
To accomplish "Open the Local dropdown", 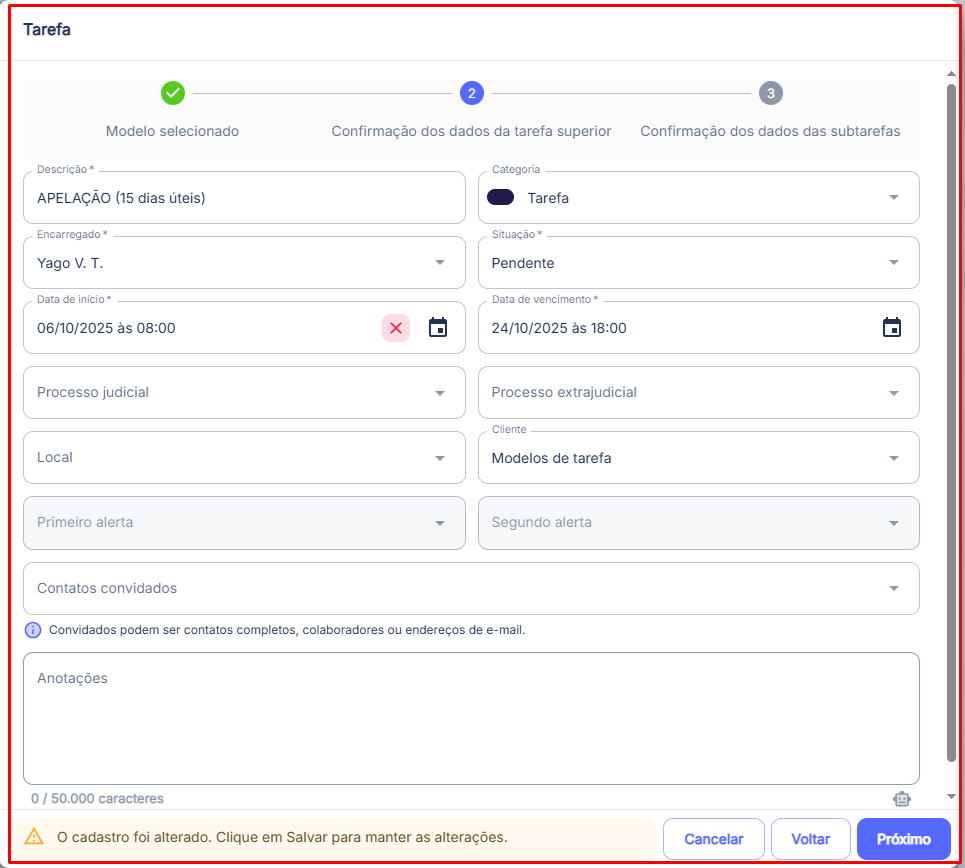I will [244, 457].
